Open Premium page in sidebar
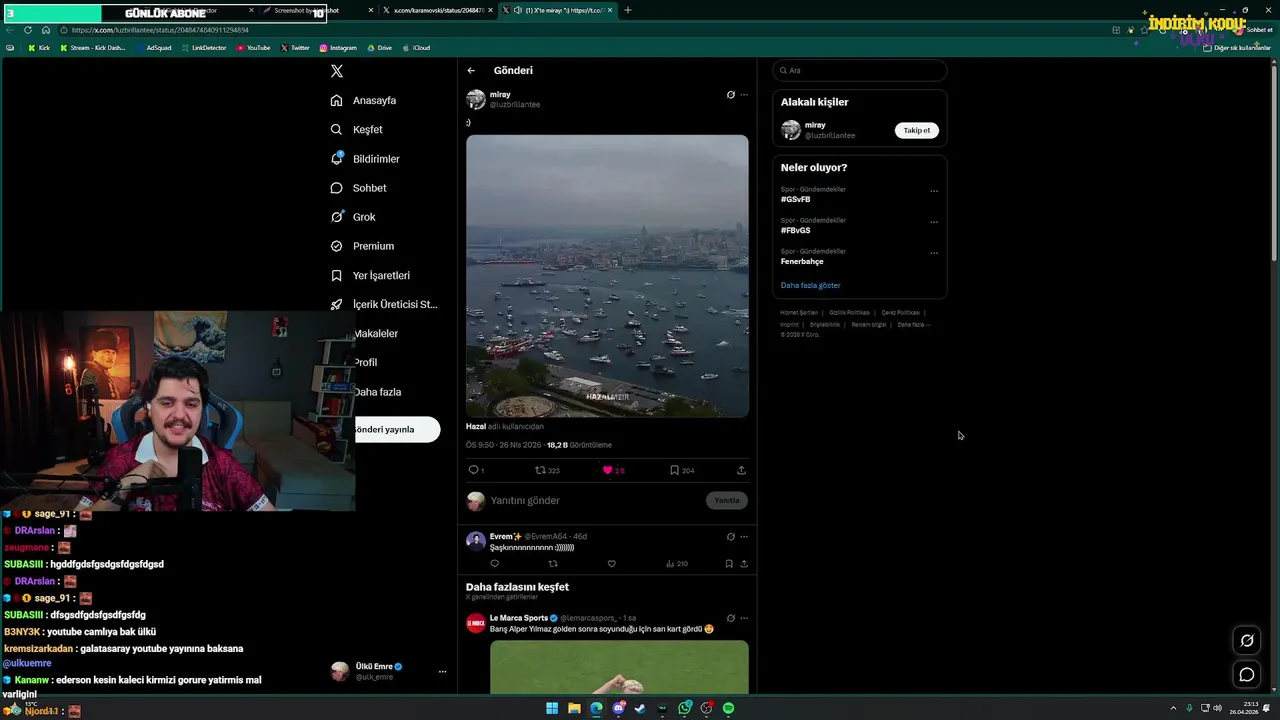This screenshot has height=720, width=1280. pyautogui.click(x=362, y=246)
